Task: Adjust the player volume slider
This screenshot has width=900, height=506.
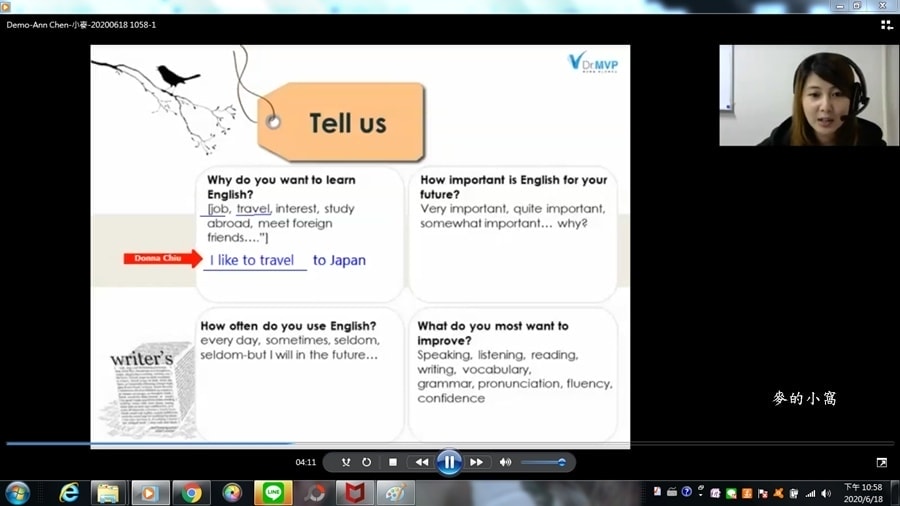Action: 544,462
